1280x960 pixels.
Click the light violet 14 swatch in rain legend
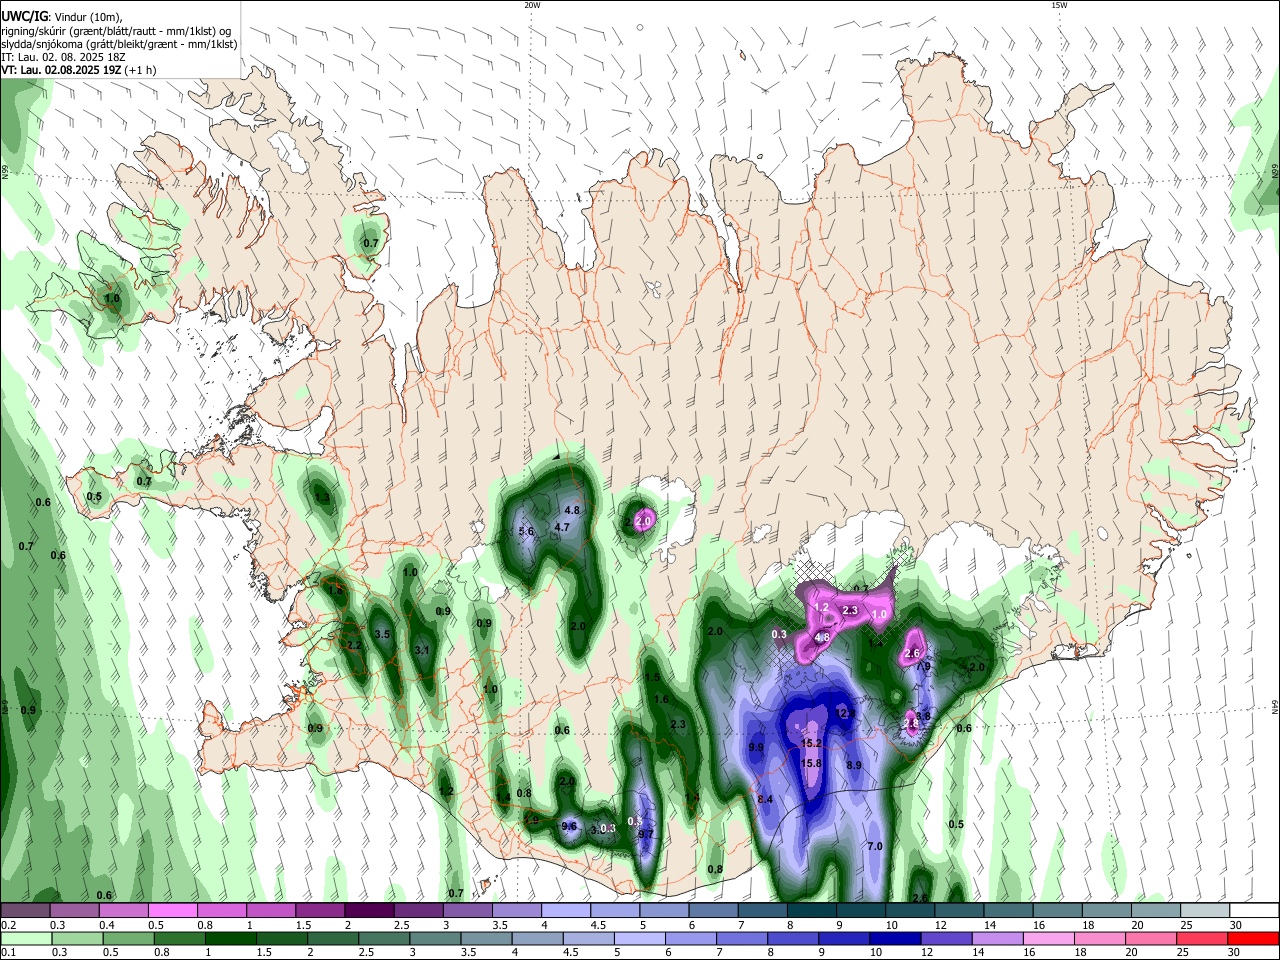[x=996, y=938]
